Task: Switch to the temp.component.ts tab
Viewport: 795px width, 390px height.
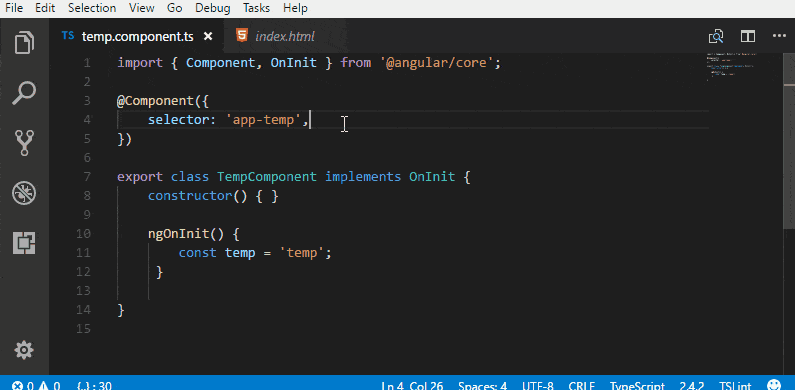Action: (136, 37)
